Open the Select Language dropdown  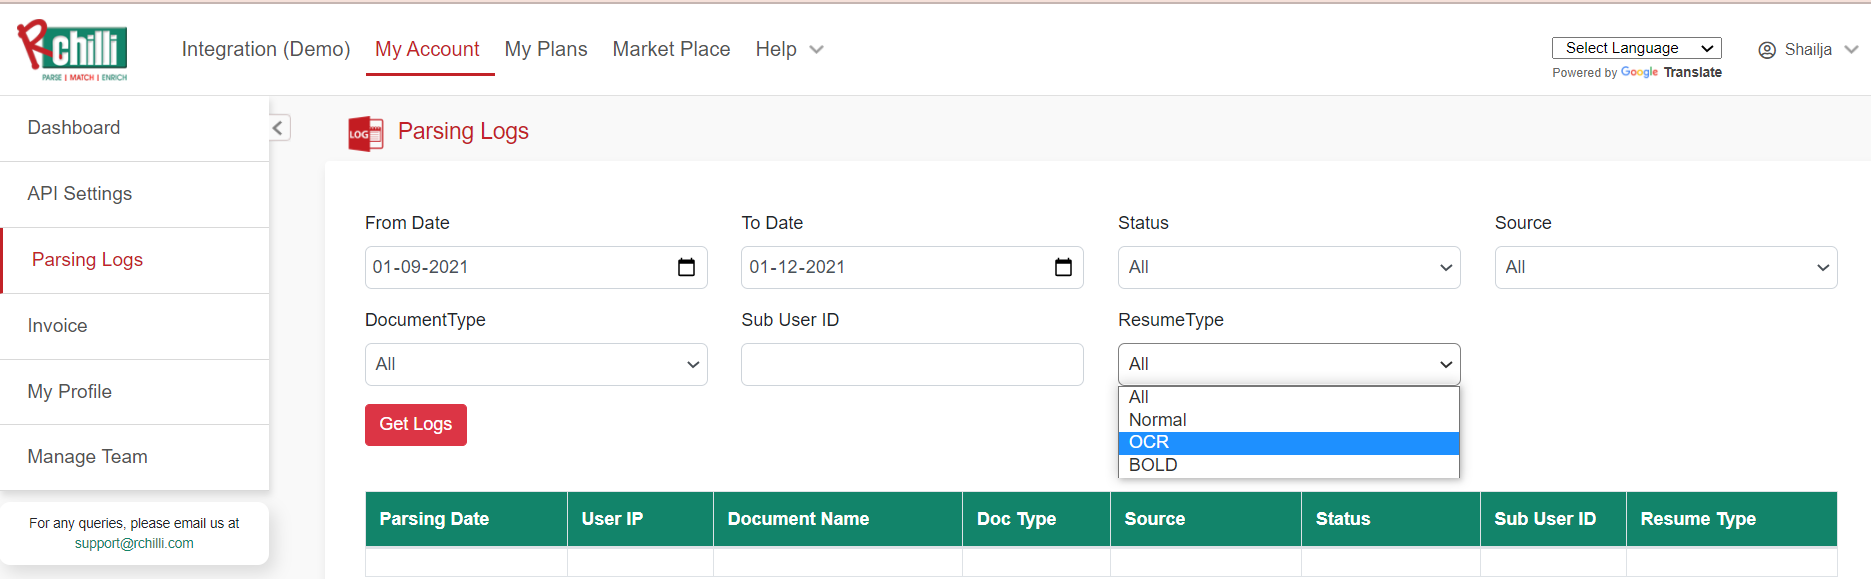1636,48
